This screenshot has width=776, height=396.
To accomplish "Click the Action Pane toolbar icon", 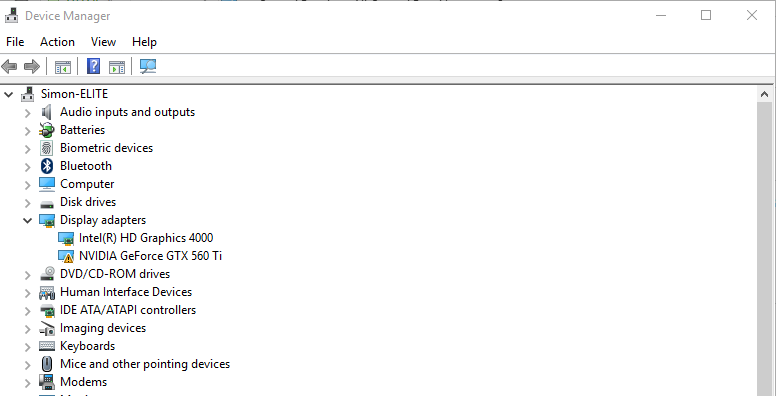I will coord(117,67).
